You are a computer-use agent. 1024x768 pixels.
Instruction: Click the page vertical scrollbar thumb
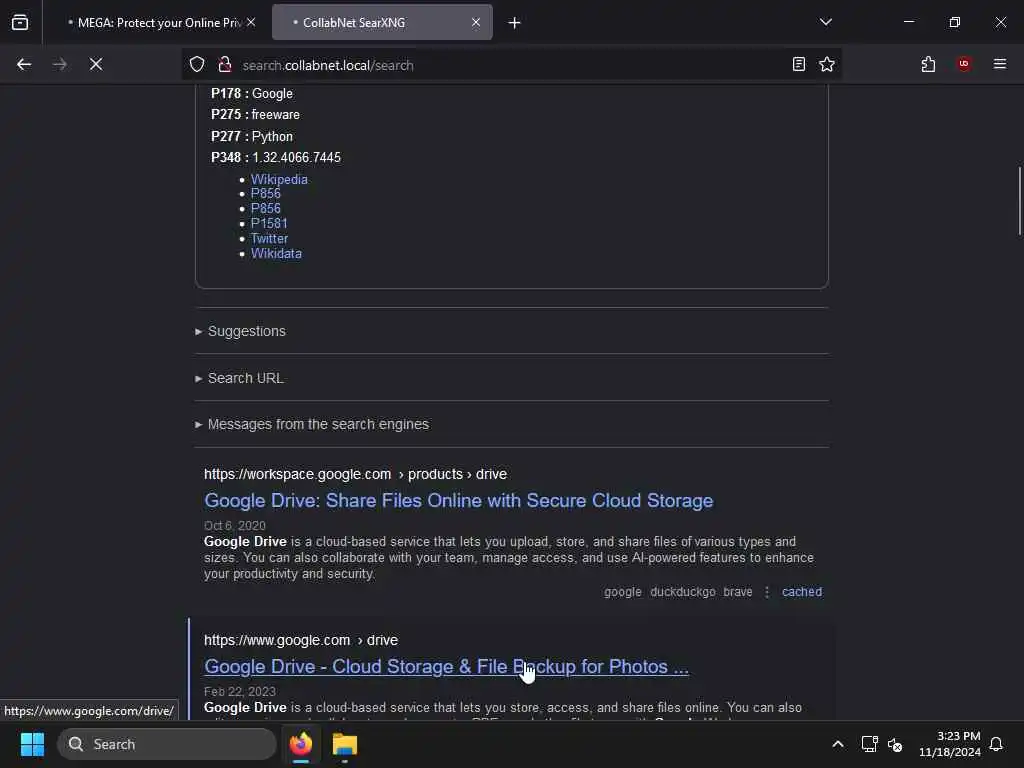click(1019, 200)
